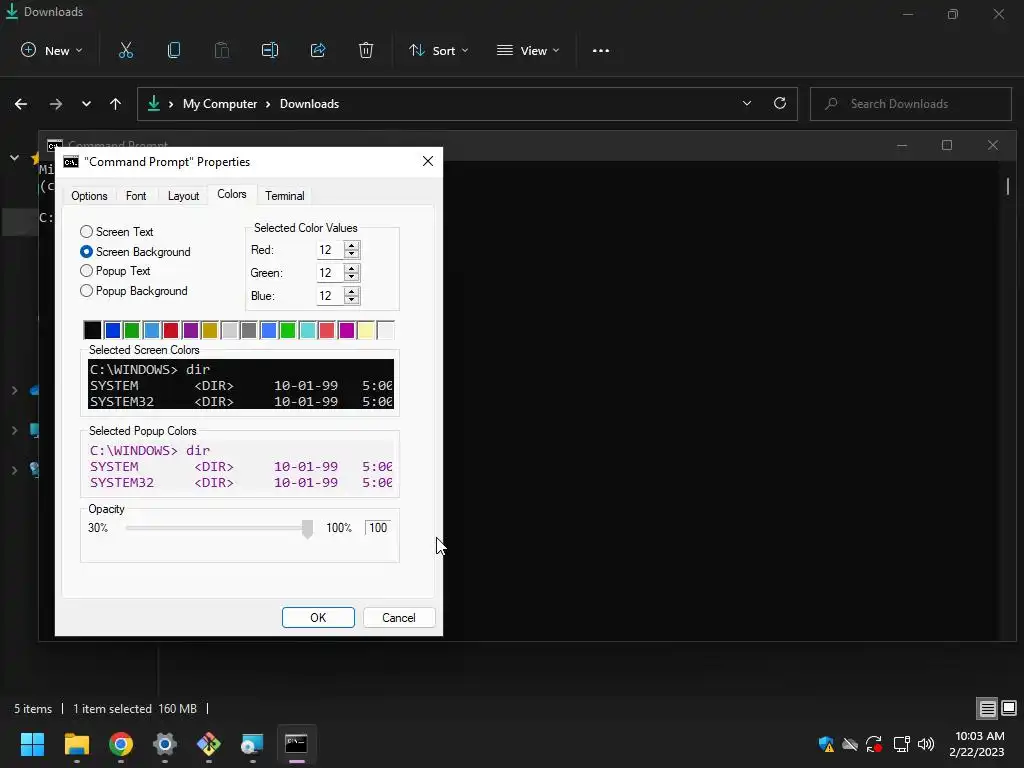Click the Rename icon in Explorer toolbar
Image resolution: width=1024 pixels, height=768 pixels.
(x=270, y=50)
